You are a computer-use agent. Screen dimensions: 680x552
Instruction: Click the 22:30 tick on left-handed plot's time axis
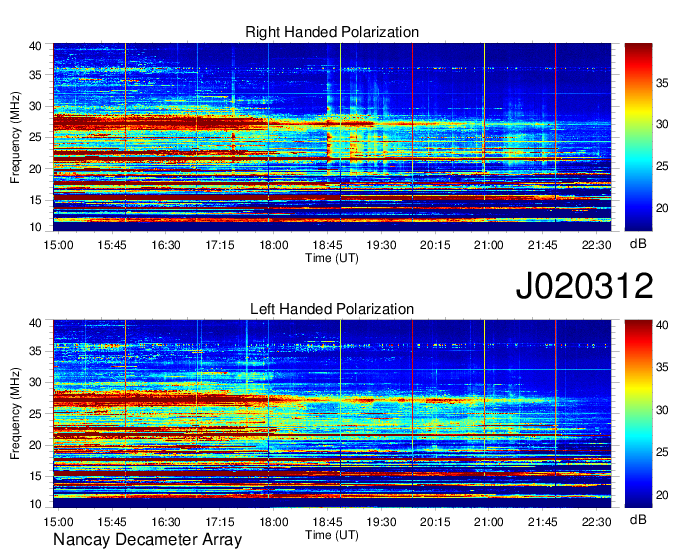(x=596, y=522)
